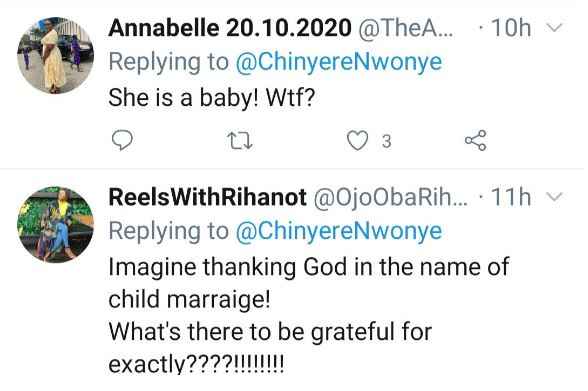
Task: Retweet Annabelle's "She is a baby" tweet
Action: click(x=240, y=141)
